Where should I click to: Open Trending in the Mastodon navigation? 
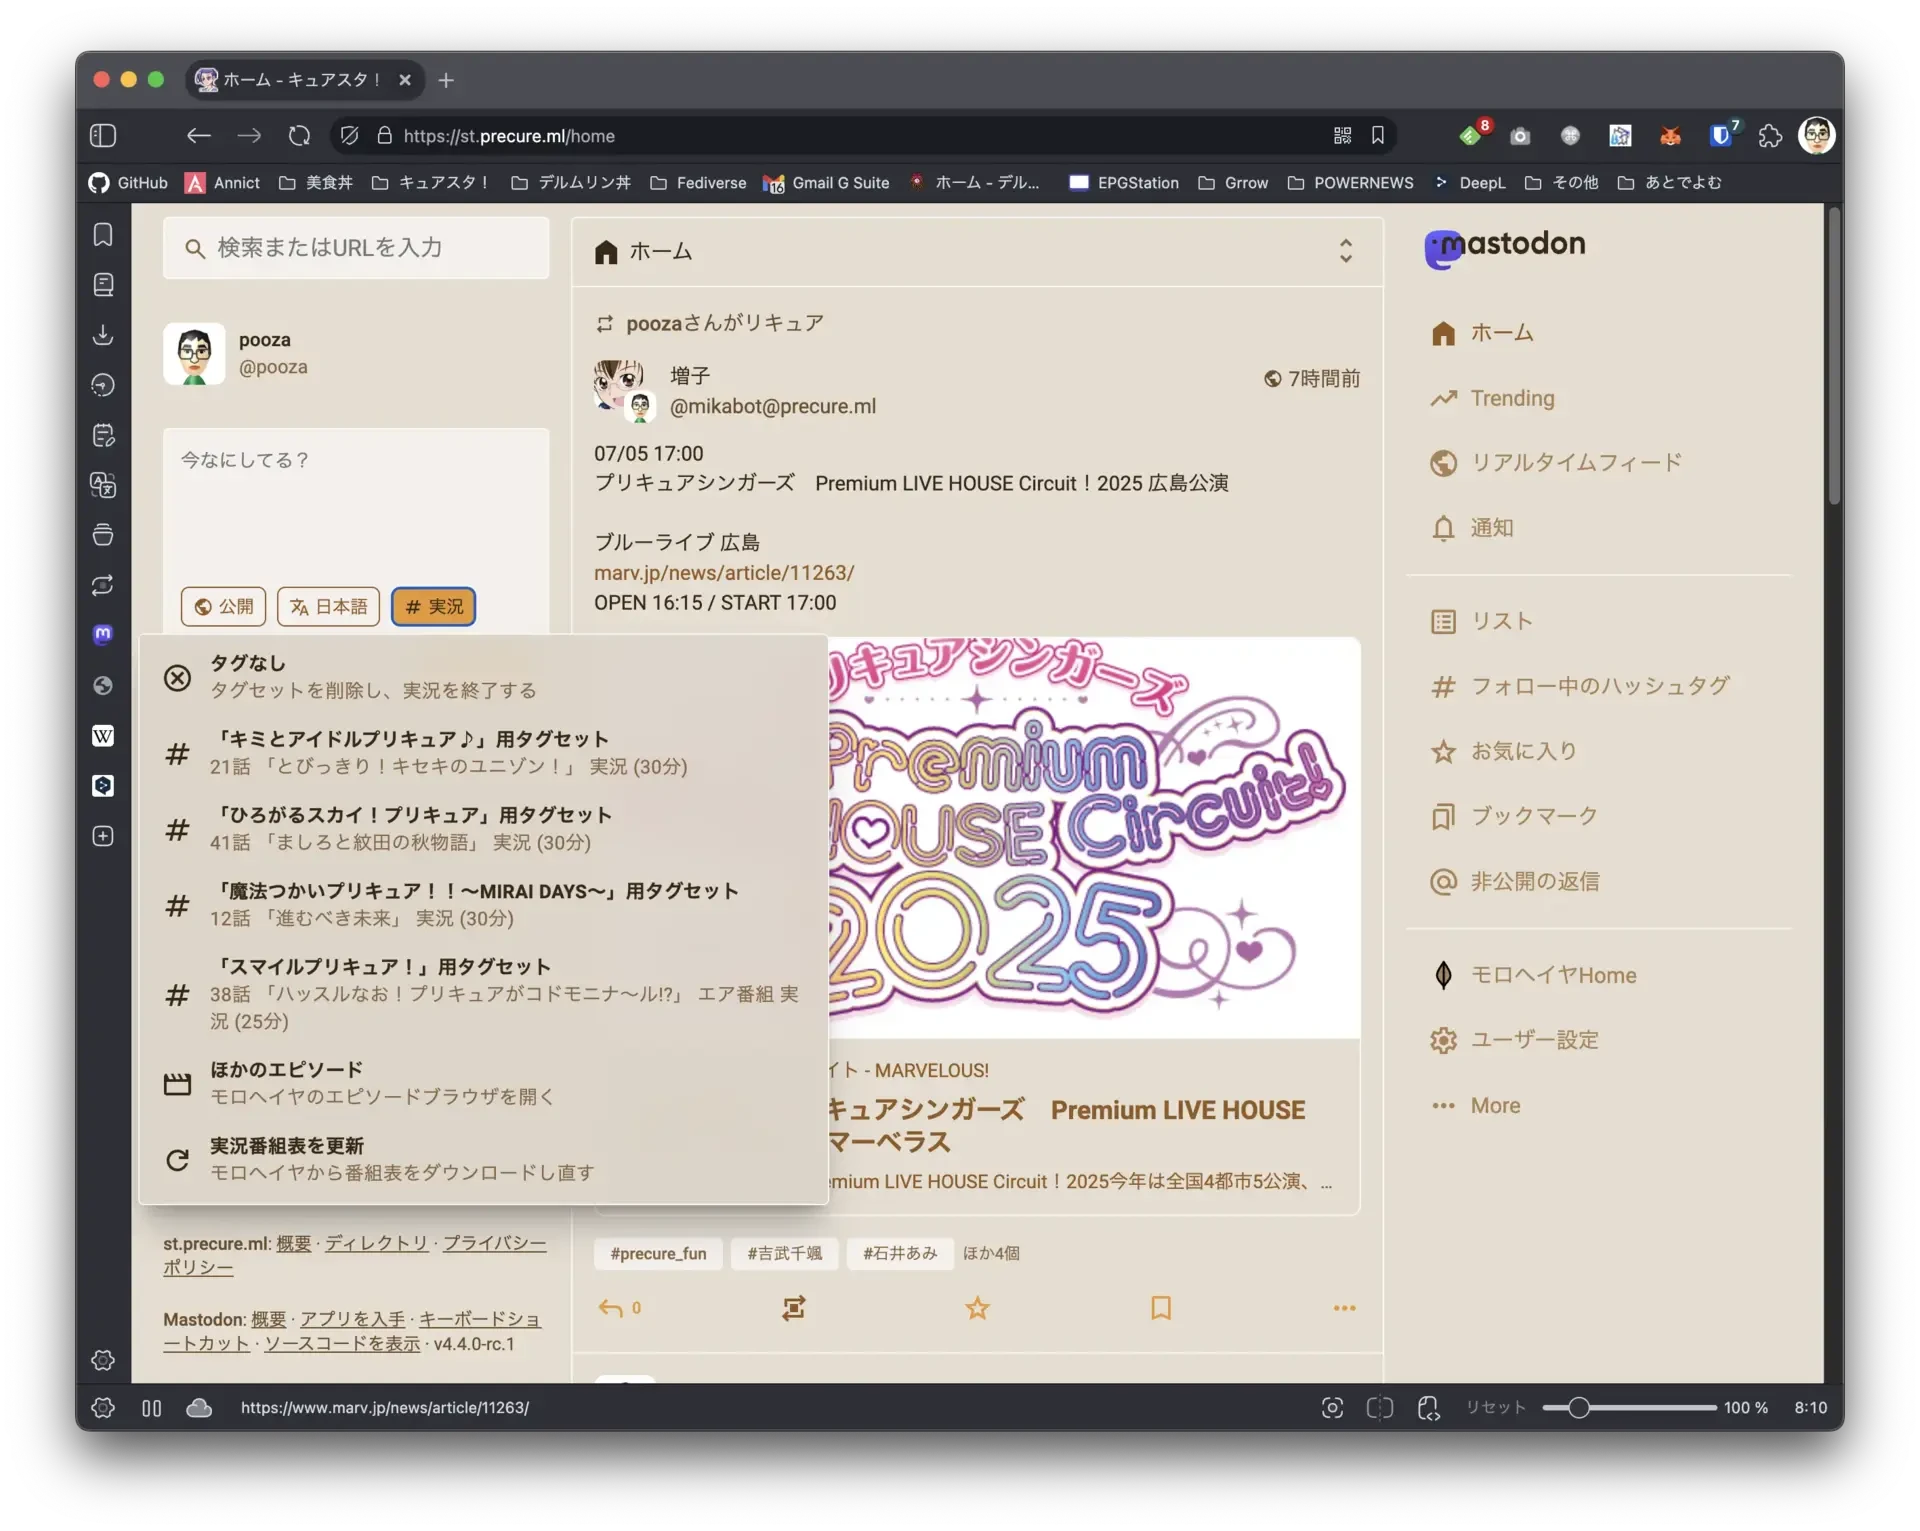click(x=1492, y=398)
